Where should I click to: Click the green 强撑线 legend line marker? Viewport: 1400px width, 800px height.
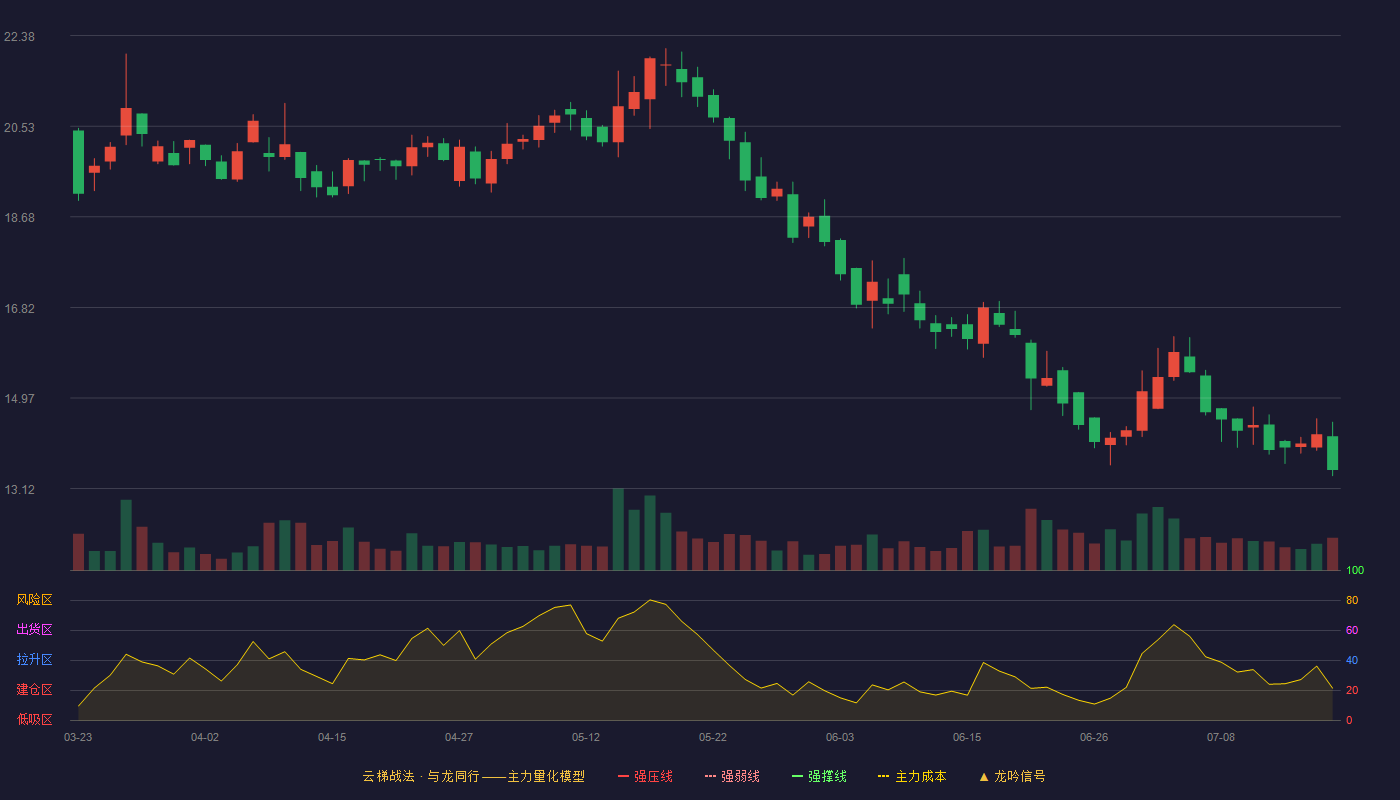click(797, 776)
